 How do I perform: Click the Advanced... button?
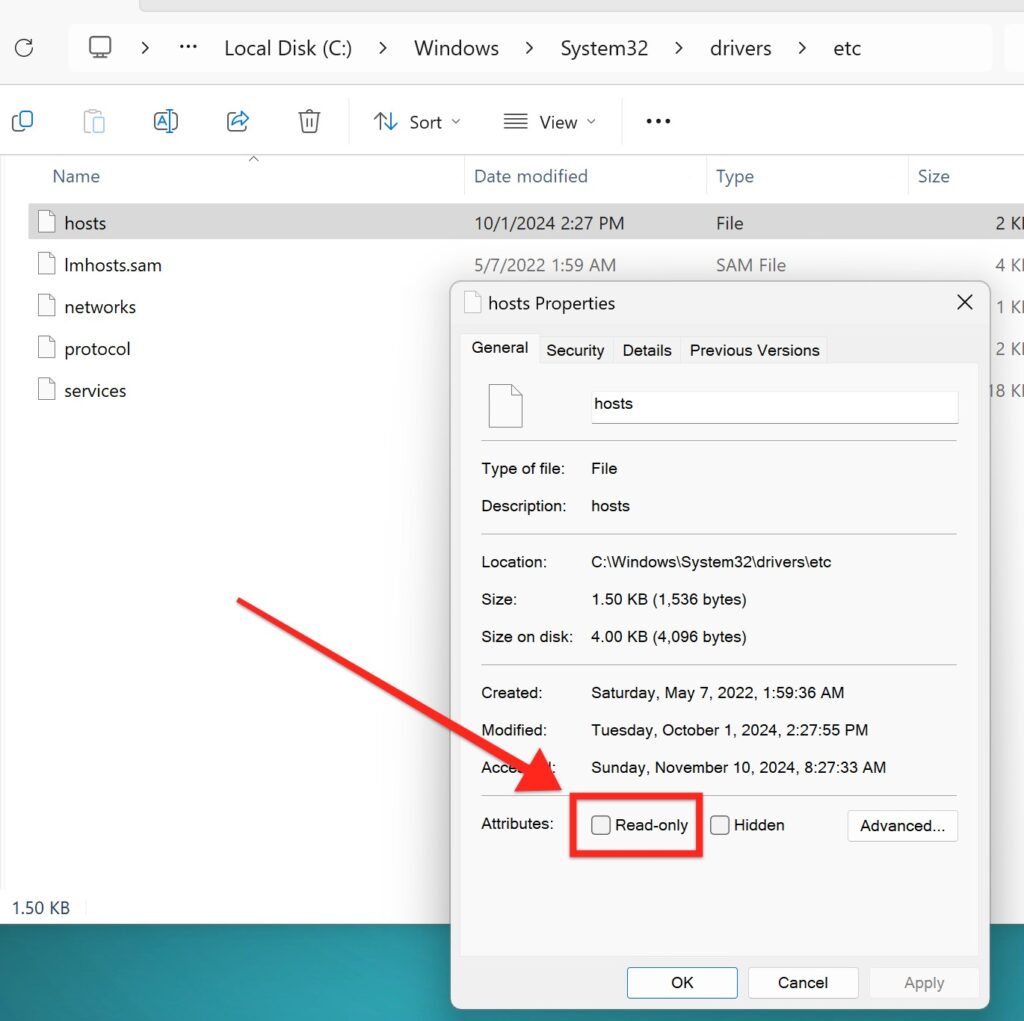coord(903,826)
